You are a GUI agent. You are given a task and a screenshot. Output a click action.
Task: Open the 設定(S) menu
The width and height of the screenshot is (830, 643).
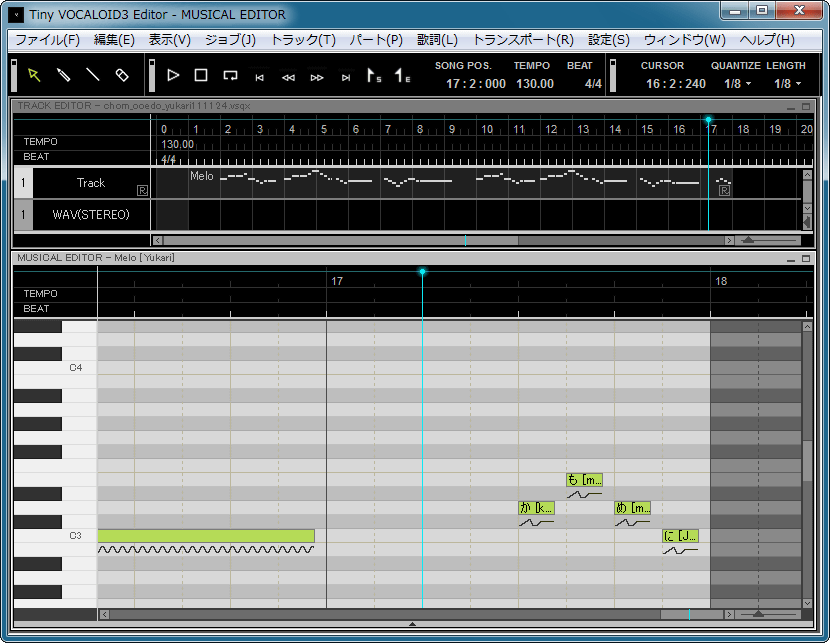click(609, 40)
